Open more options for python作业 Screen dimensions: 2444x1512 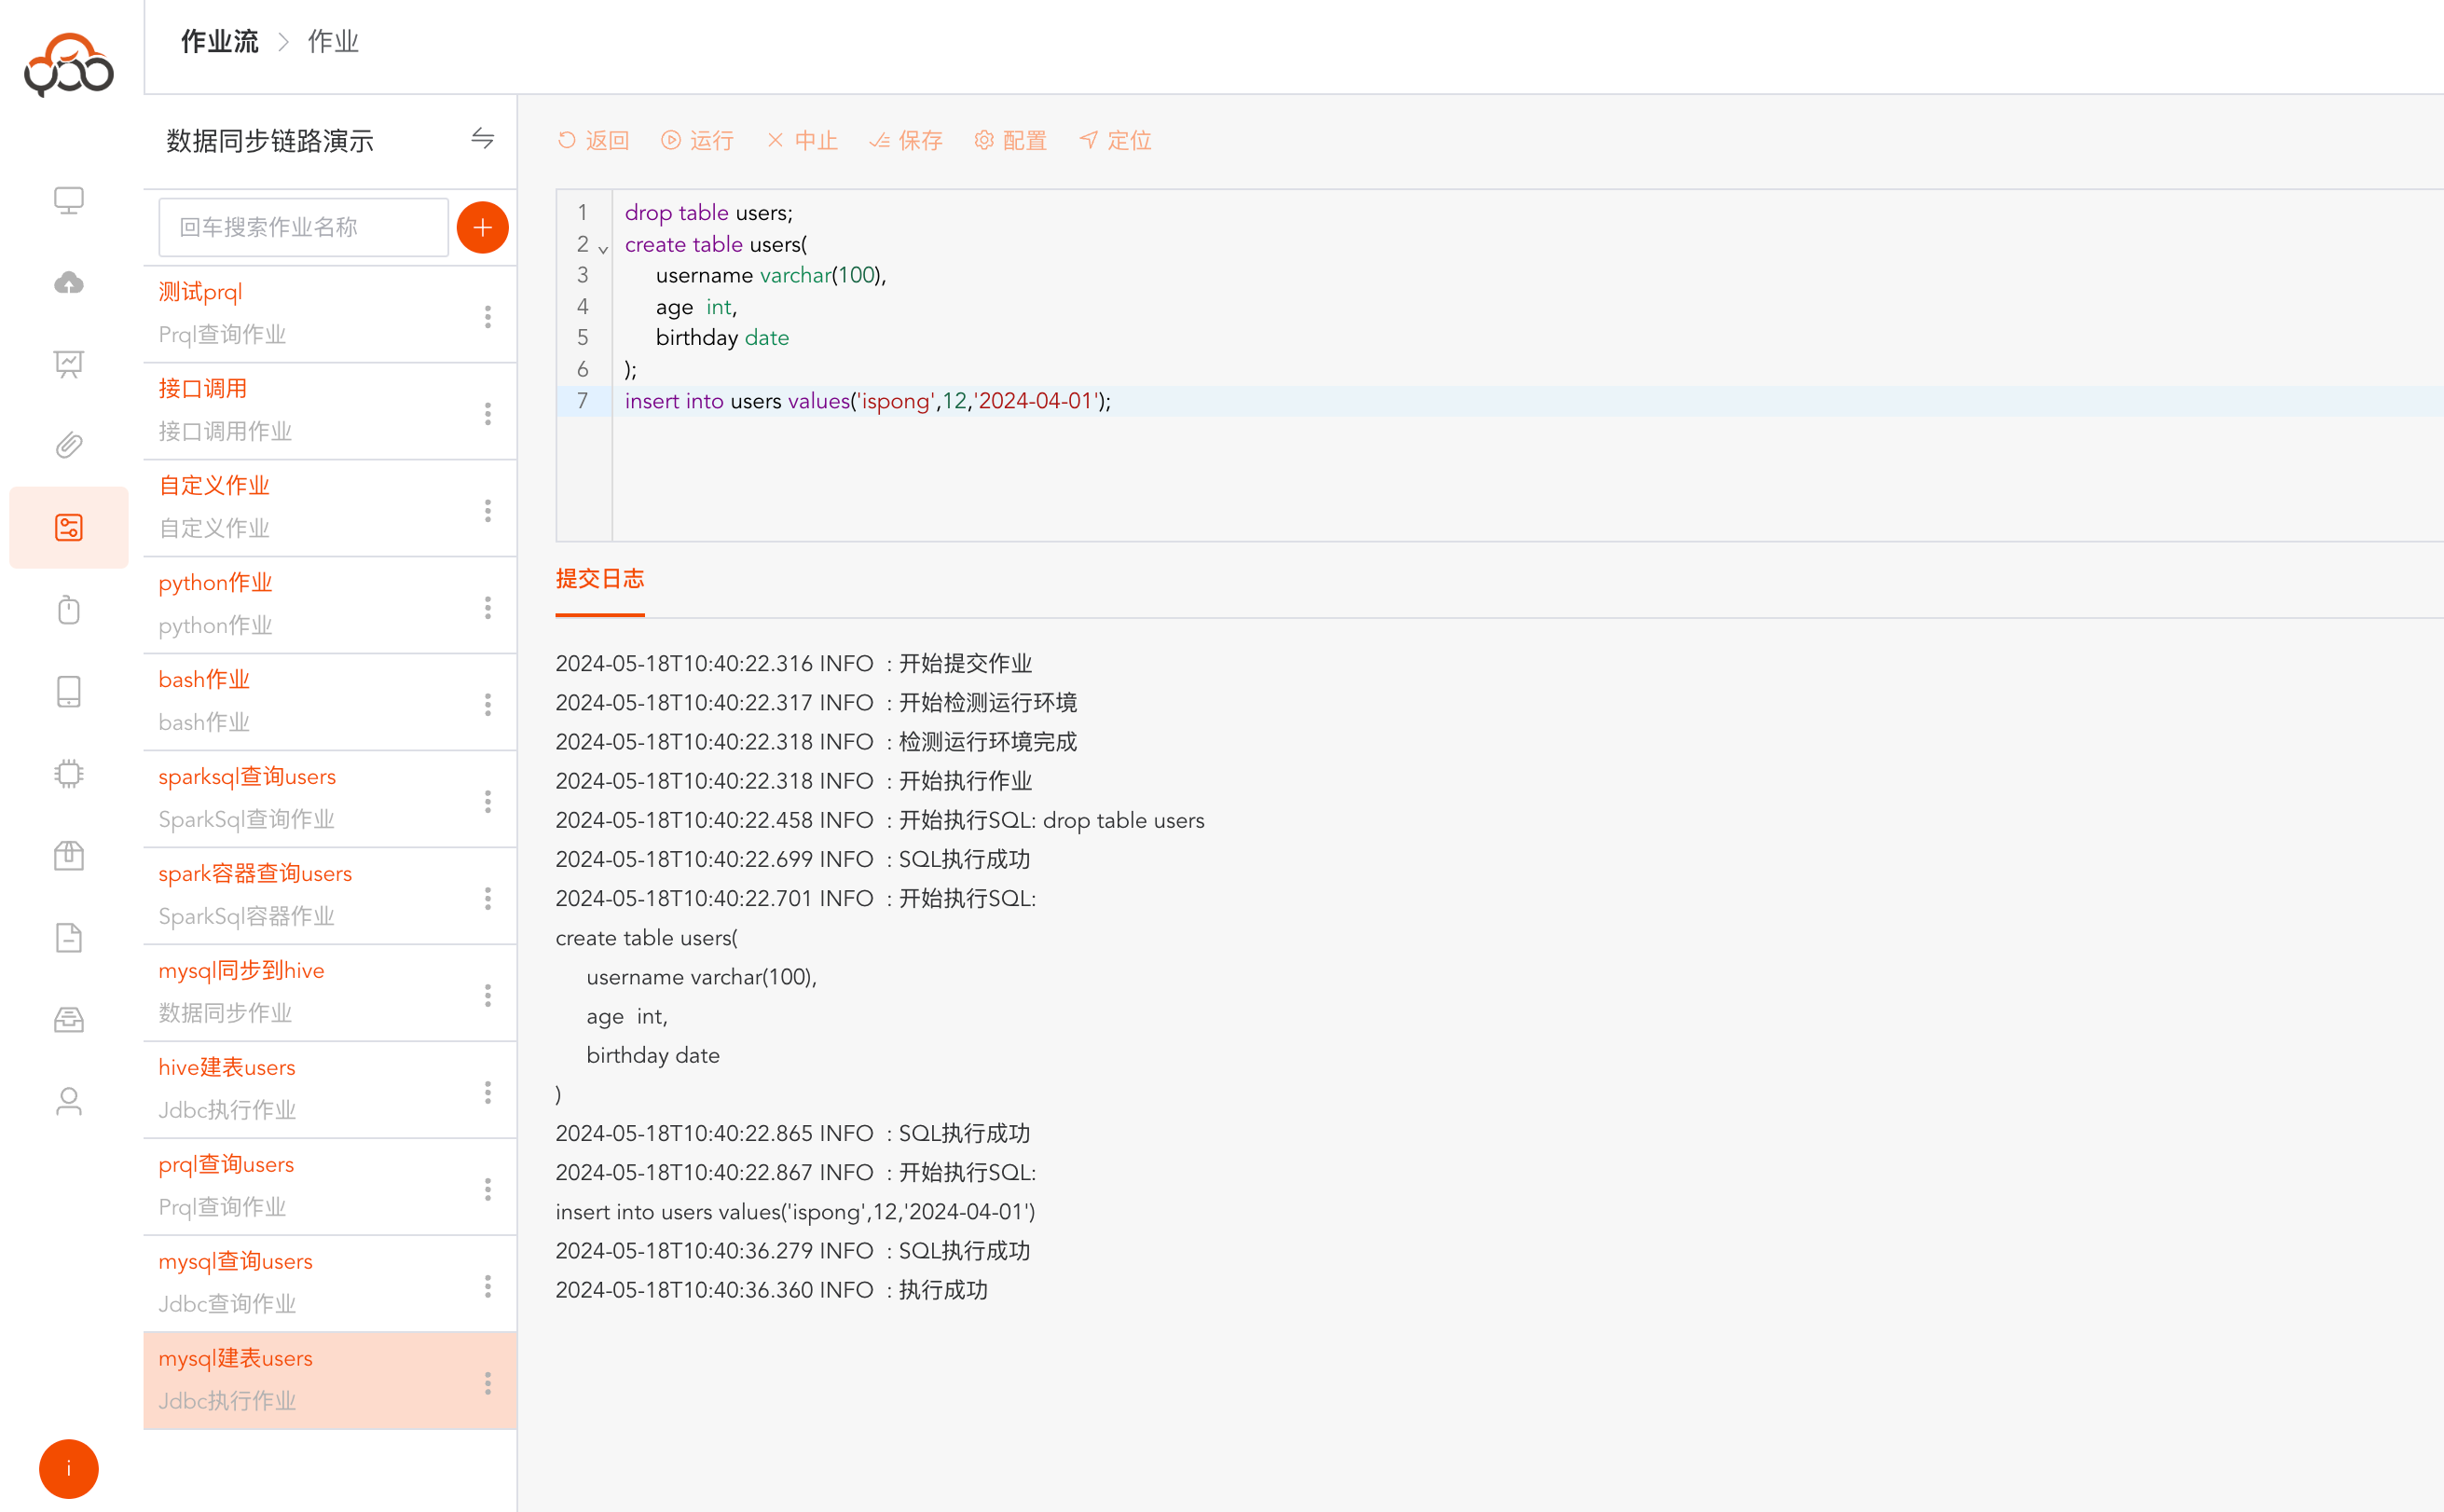tap(487, 607)
